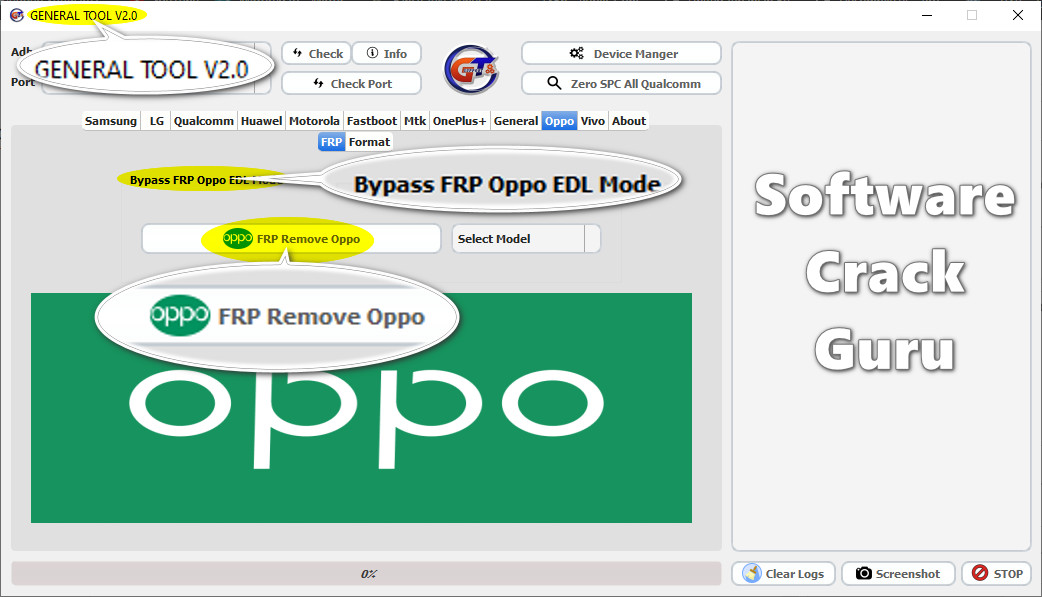Image resolution: width=1042 pixels, height=597 pixels.
Task: Open the Samsung tab
Action: [110, 121]
